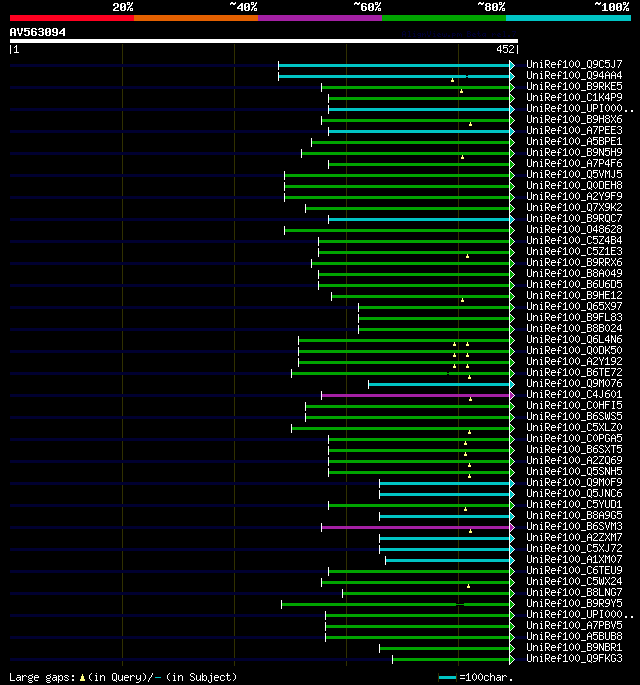
Task: Click the red 20% legend segment
Action: point(72,18)
